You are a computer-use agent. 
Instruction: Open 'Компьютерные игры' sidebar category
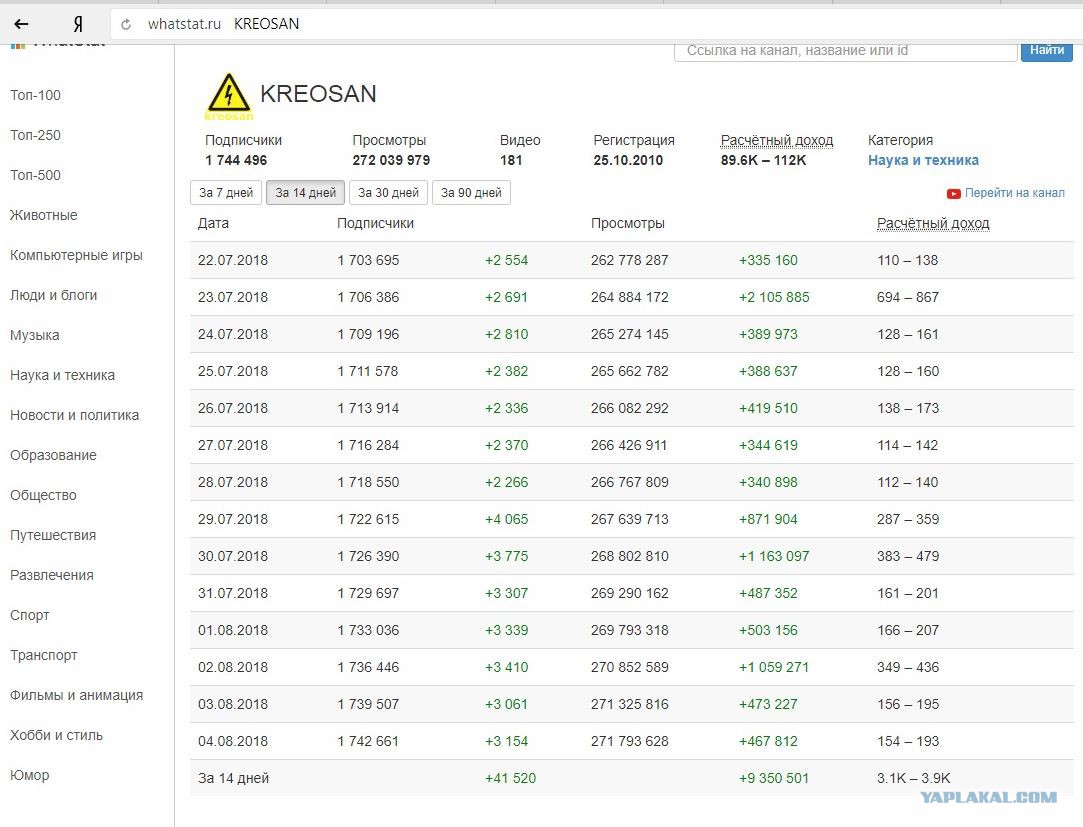click(x=76, y=256)
